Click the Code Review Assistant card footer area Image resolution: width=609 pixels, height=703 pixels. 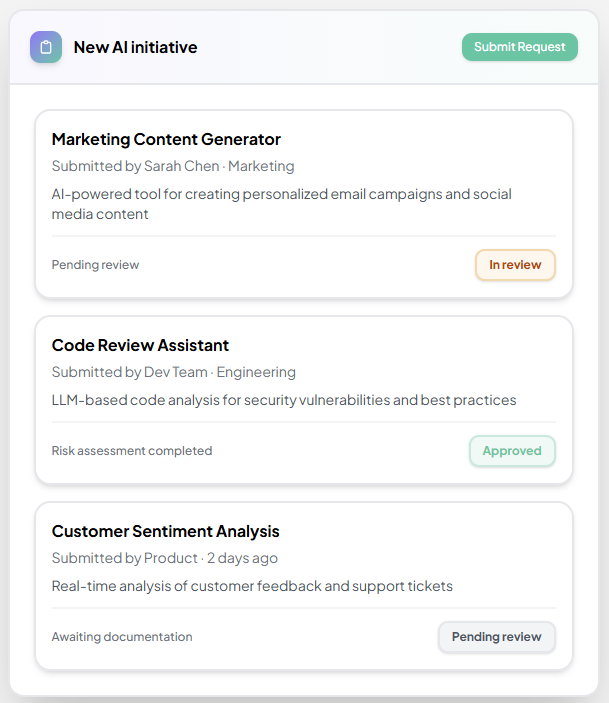[340, 451]
